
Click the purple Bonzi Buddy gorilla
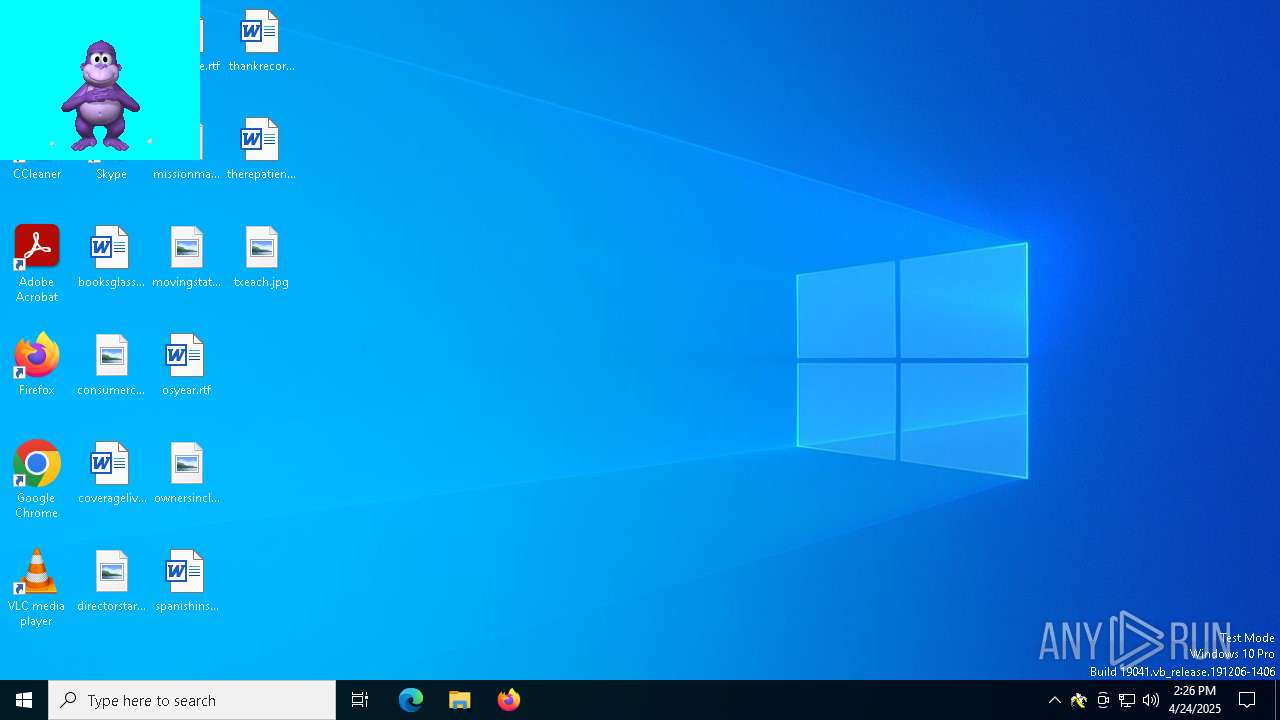point(100,96)
